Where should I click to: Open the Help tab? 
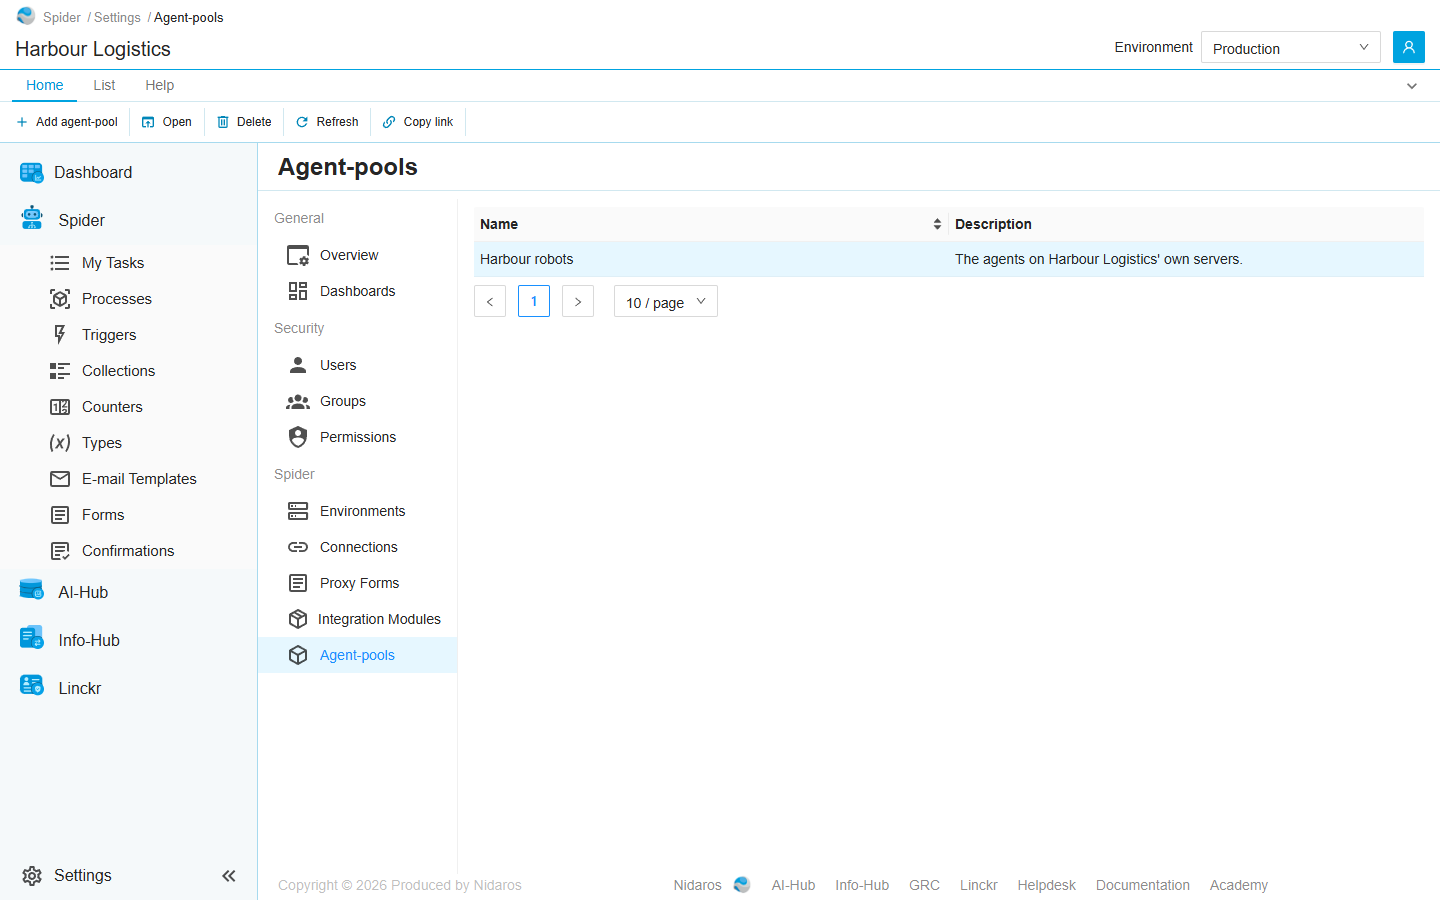point(159,85)
